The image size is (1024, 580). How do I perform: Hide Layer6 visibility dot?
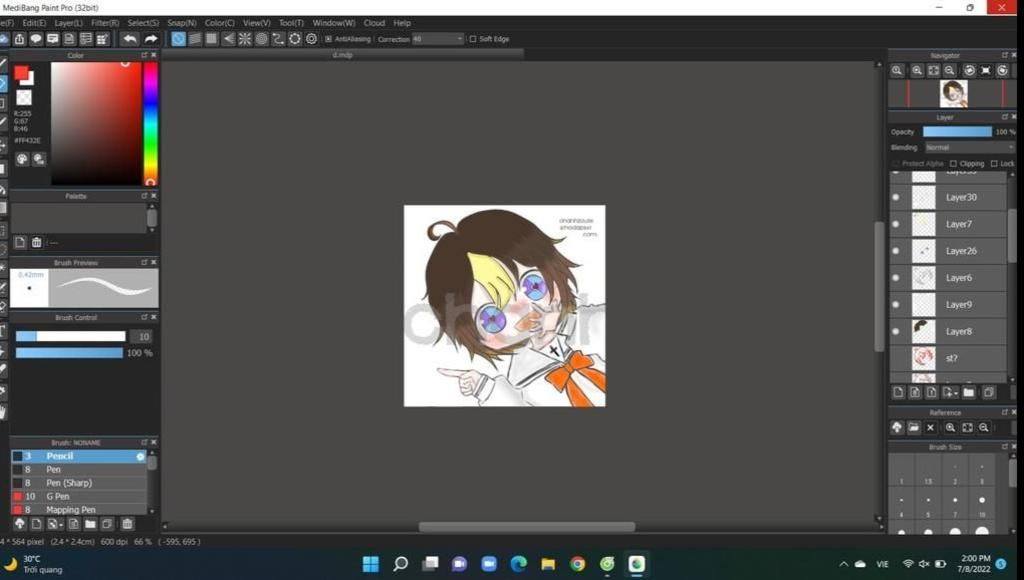(896, 278)
